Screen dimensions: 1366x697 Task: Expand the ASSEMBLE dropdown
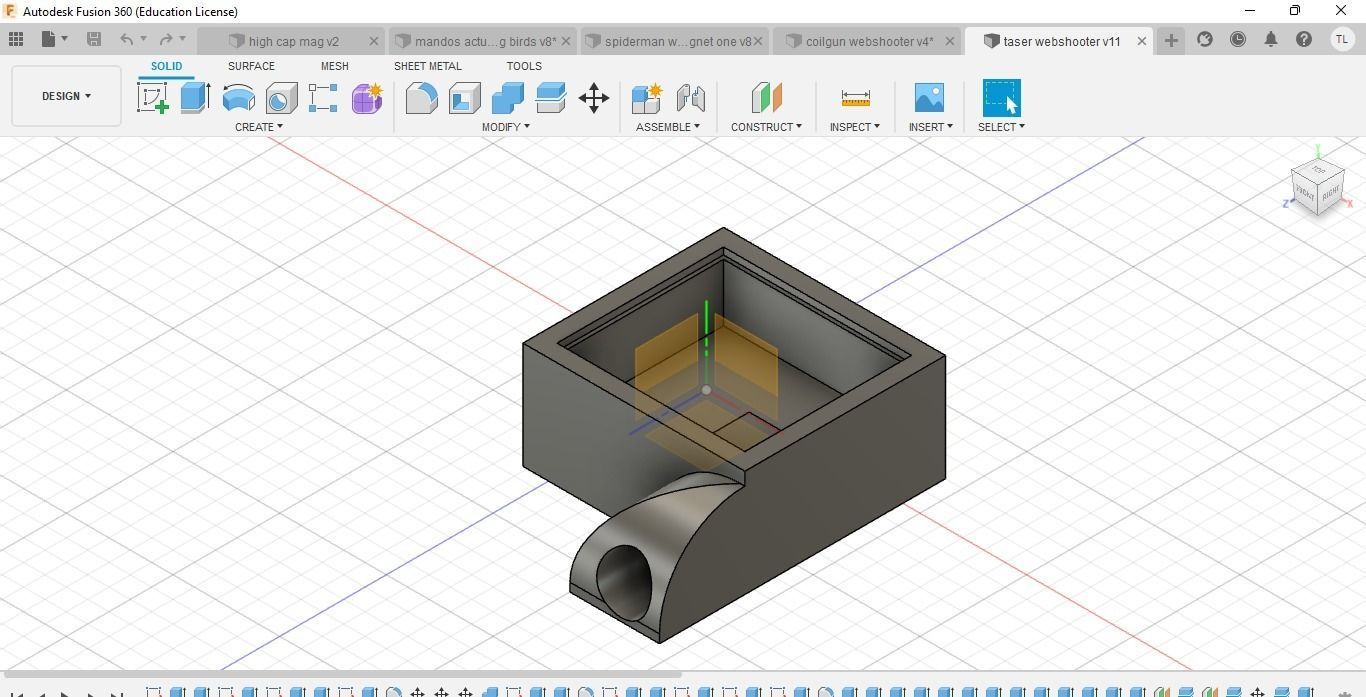click(668, 127)
